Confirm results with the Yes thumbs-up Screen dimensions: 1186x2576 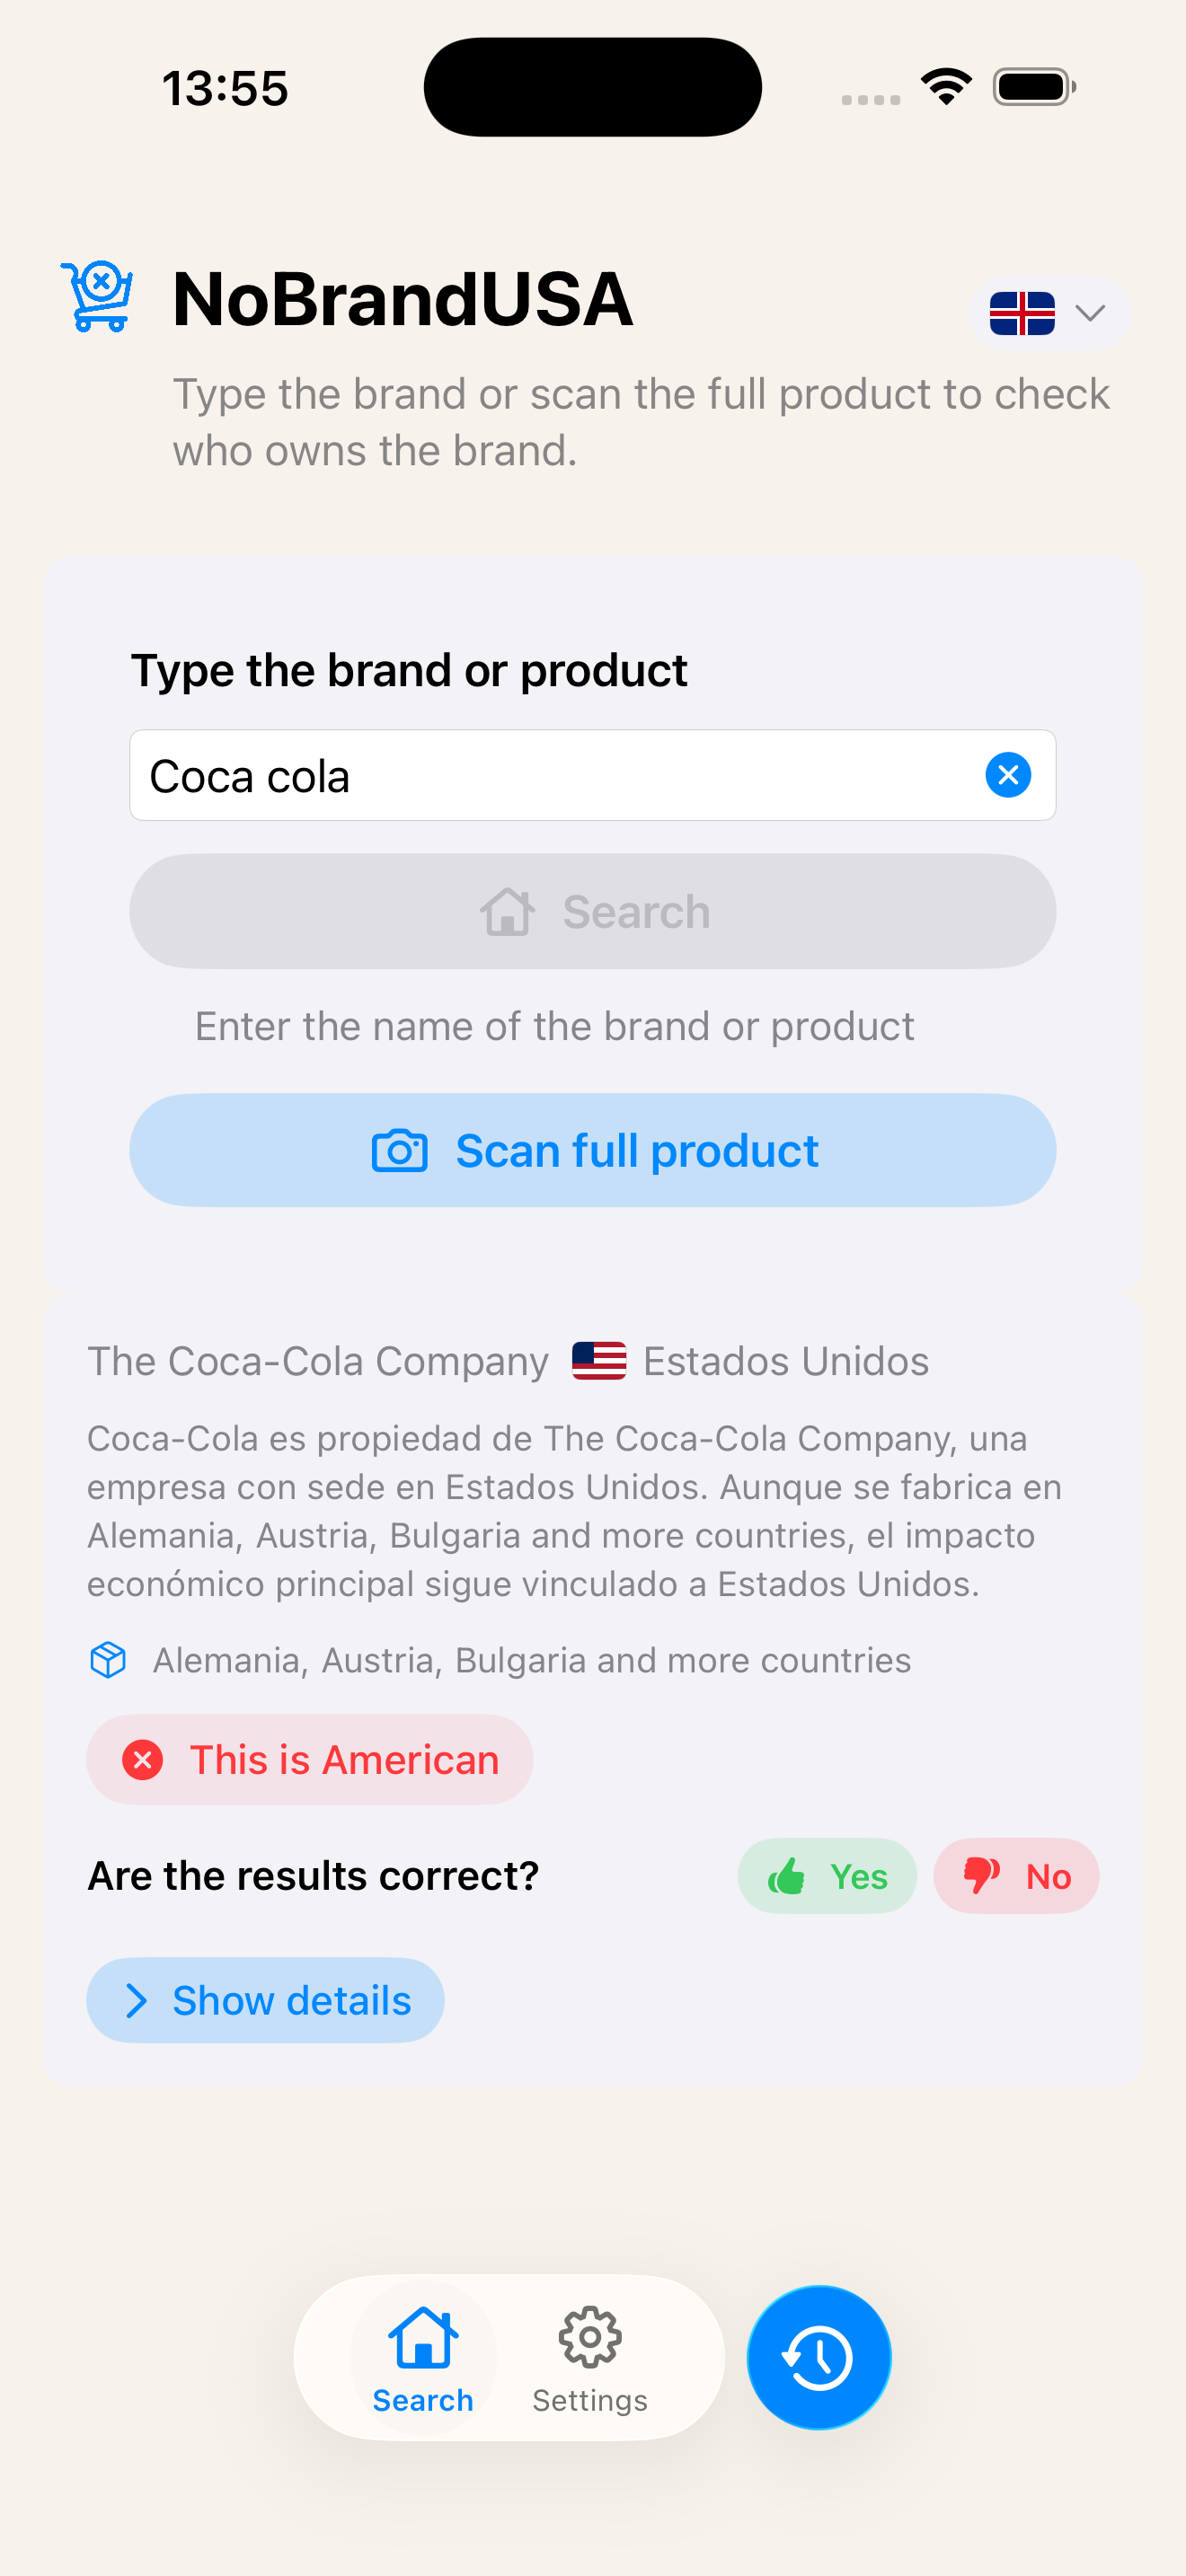[x=827, y=1876]
